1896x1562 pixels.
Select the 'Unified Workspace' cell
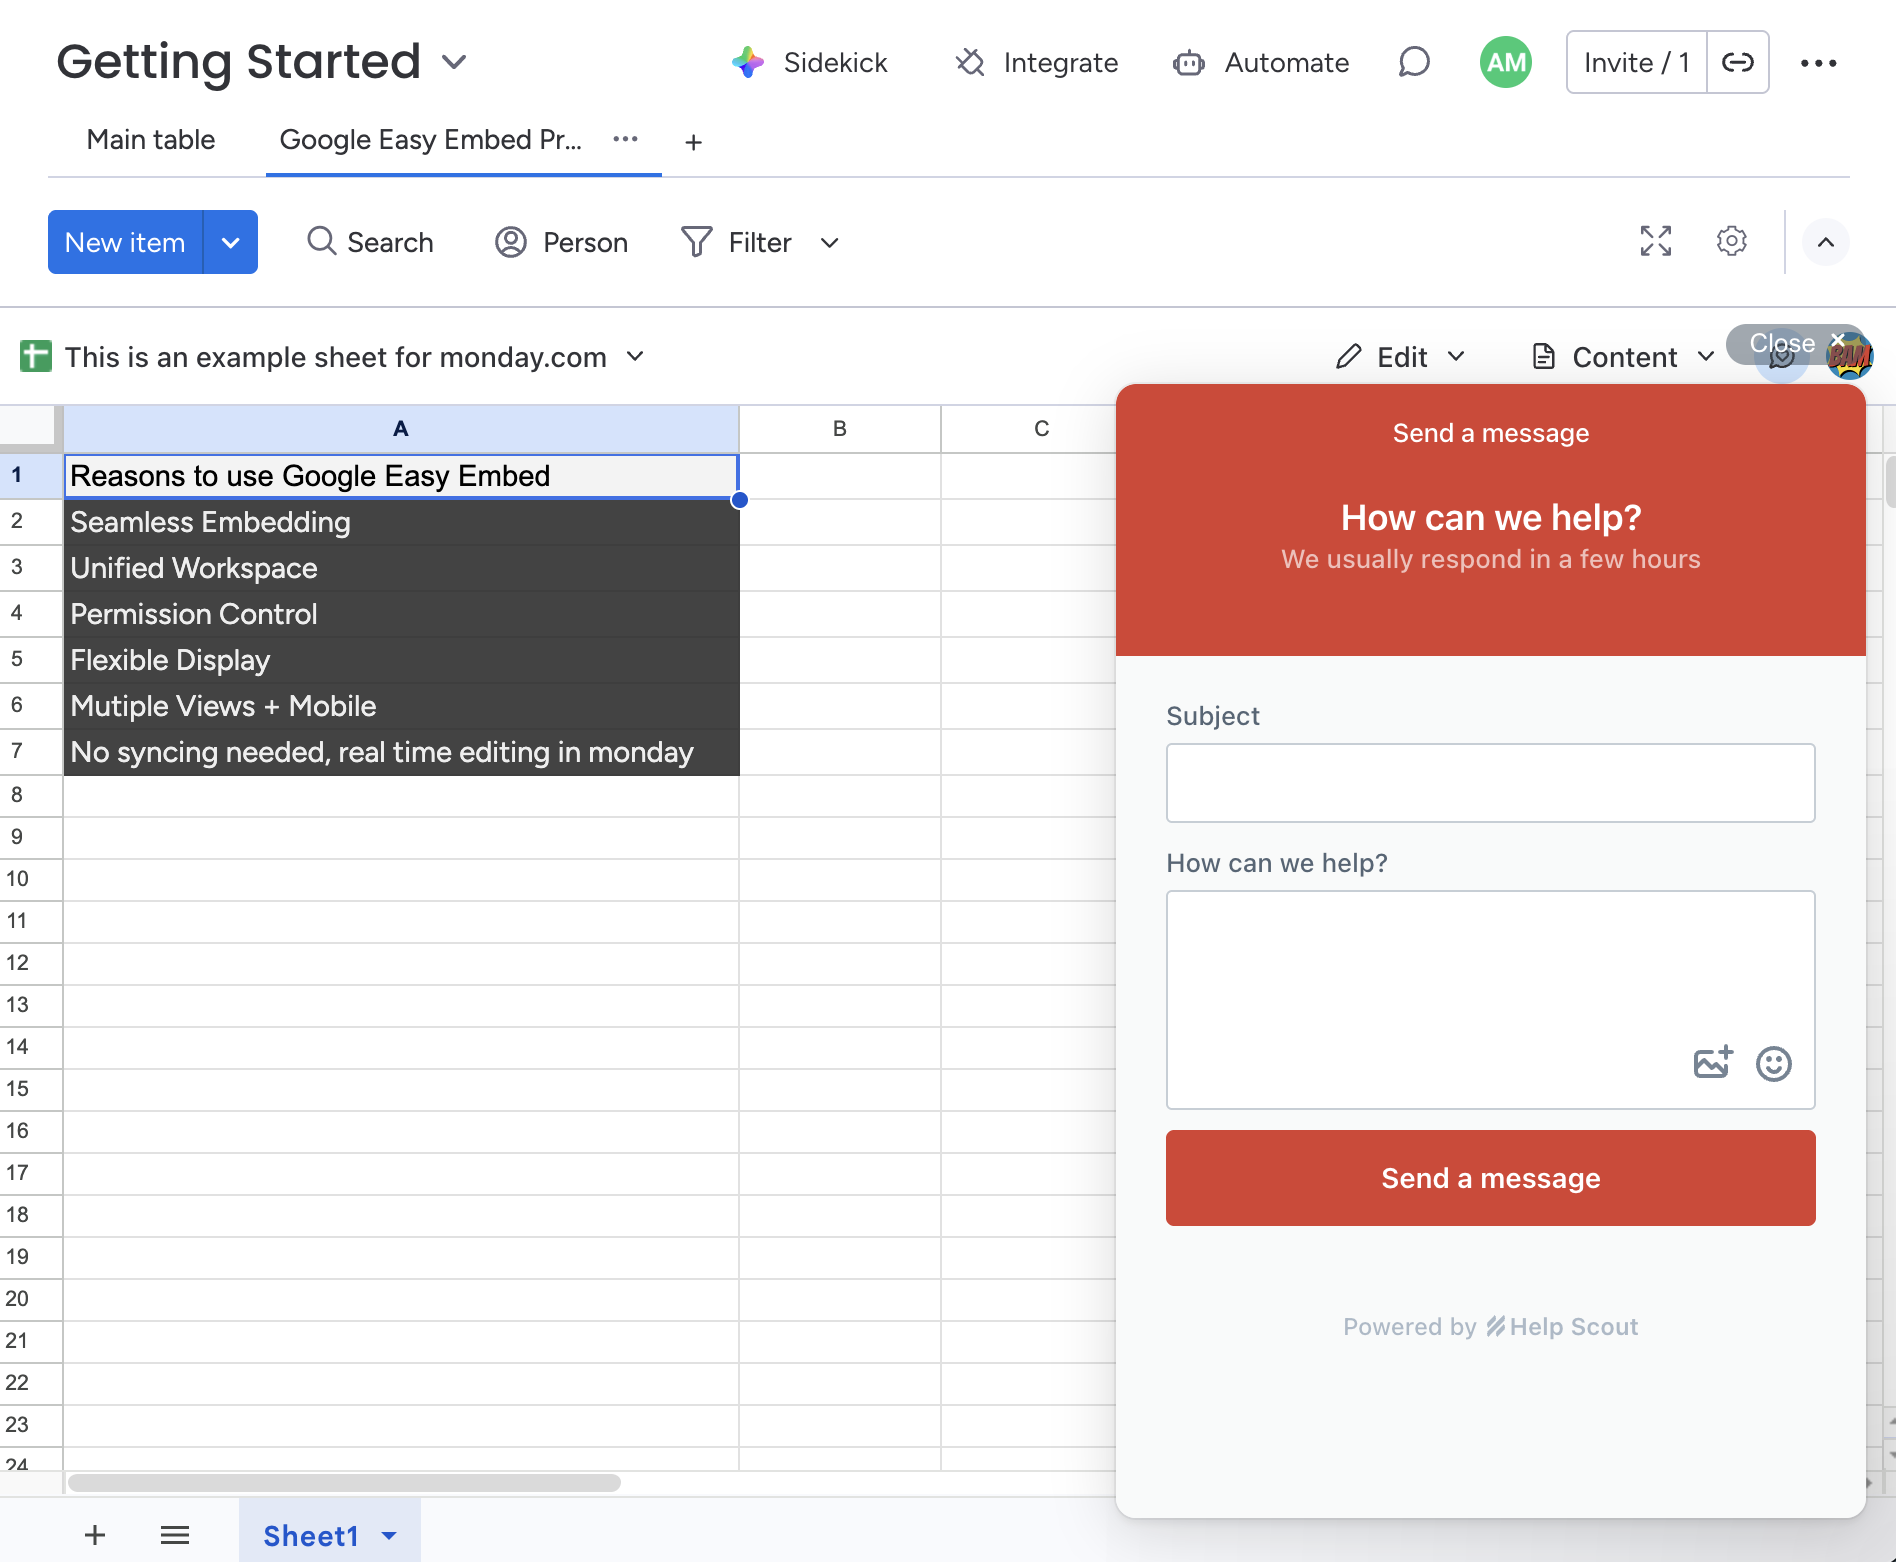tap(401, 568)
